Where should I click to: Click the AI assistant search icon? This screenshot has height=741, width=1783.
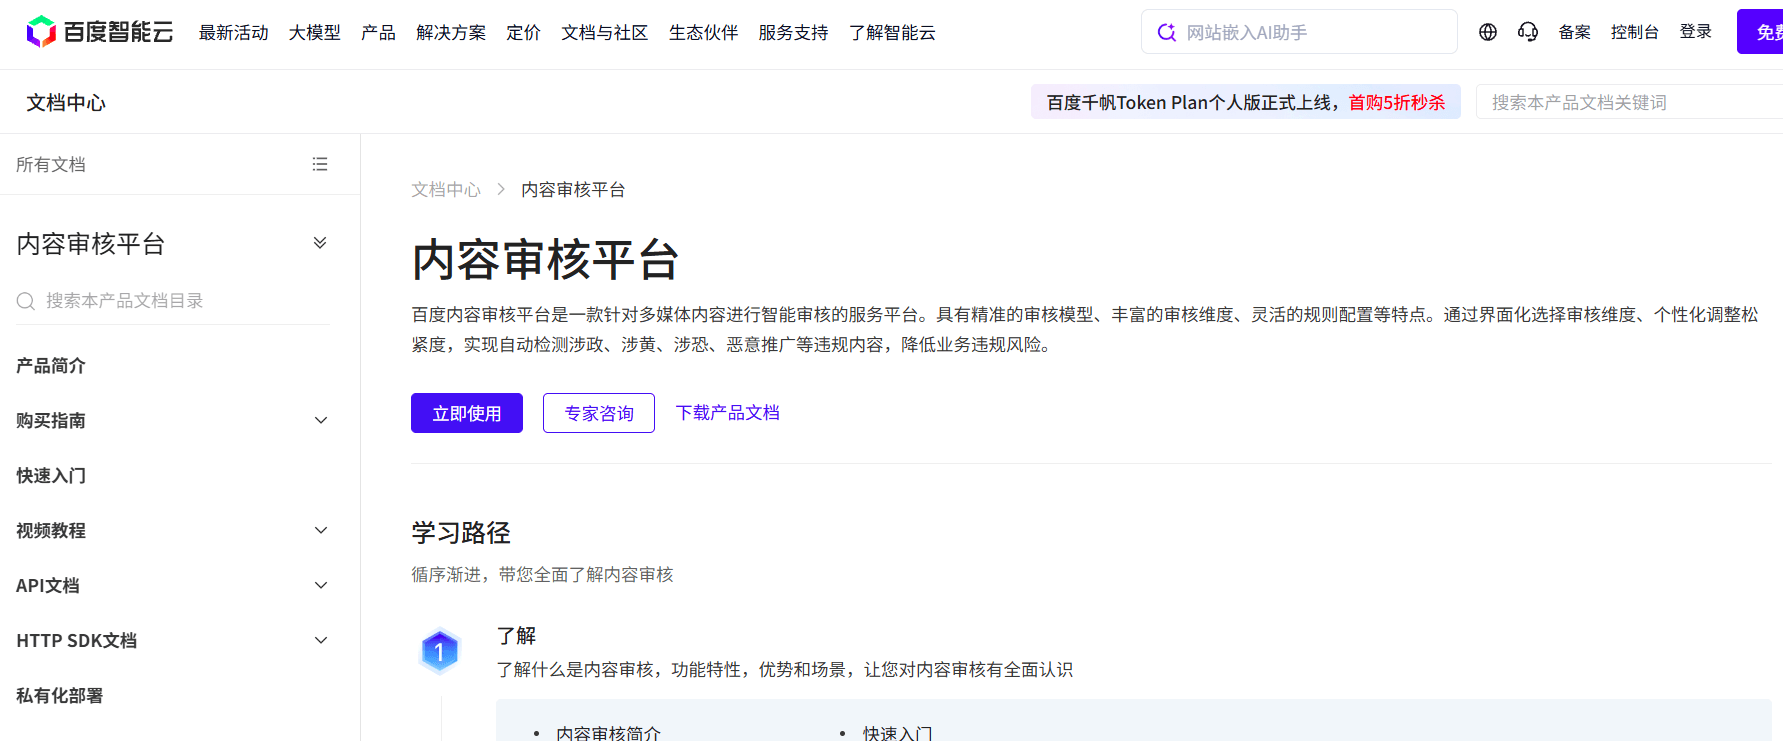[x=1166, y=33]
